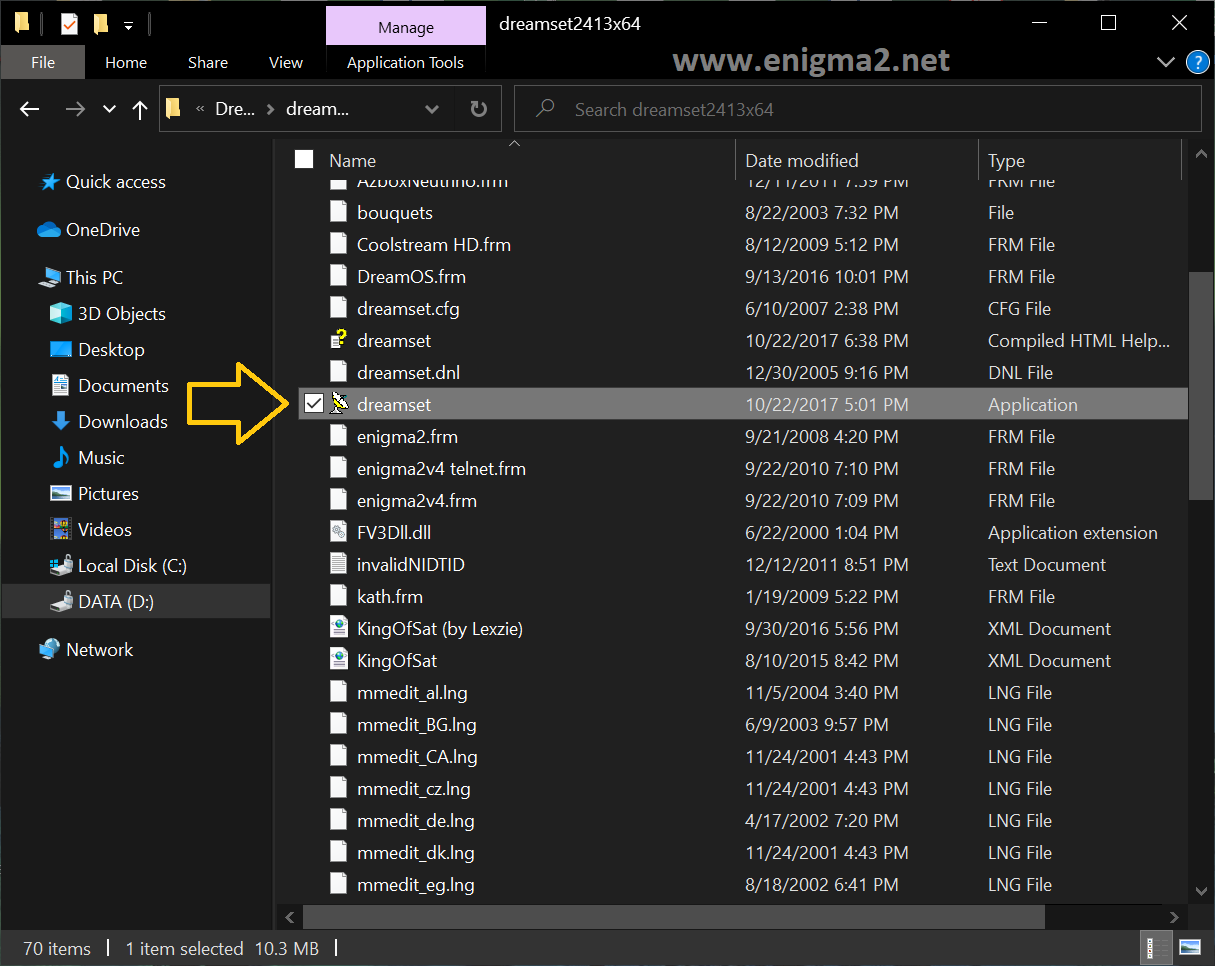Open the Videos film icon
The width and height of the screenshot is (1215, 966).
(61, 530)
